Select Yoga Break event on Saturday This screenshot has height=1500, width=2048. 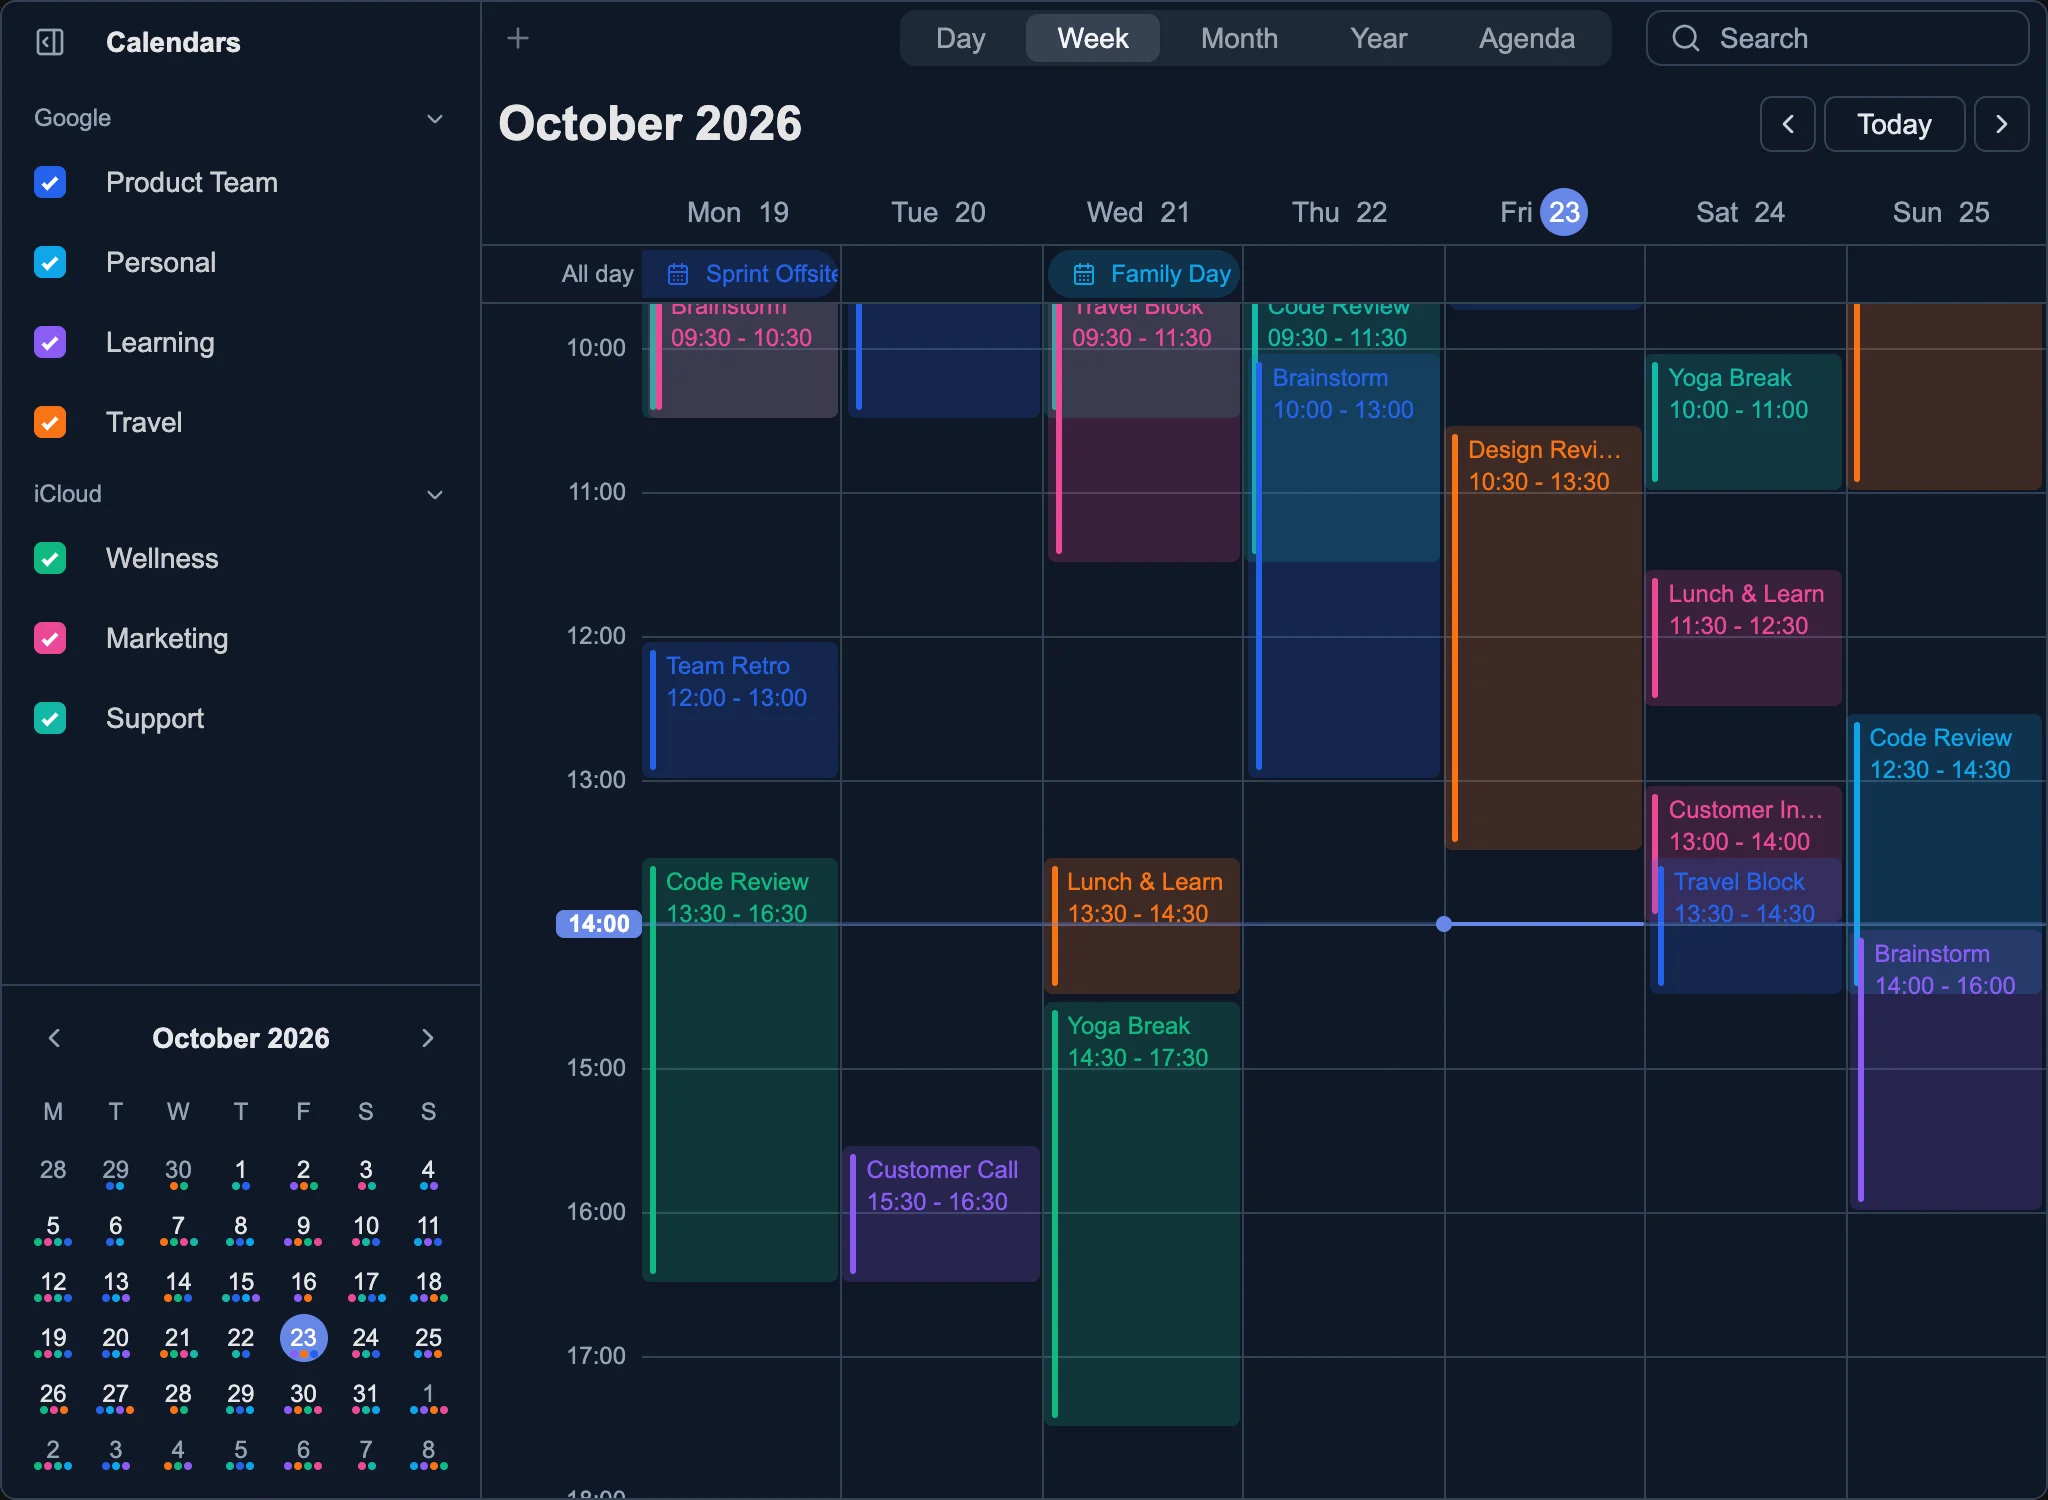coord(1744,421)
